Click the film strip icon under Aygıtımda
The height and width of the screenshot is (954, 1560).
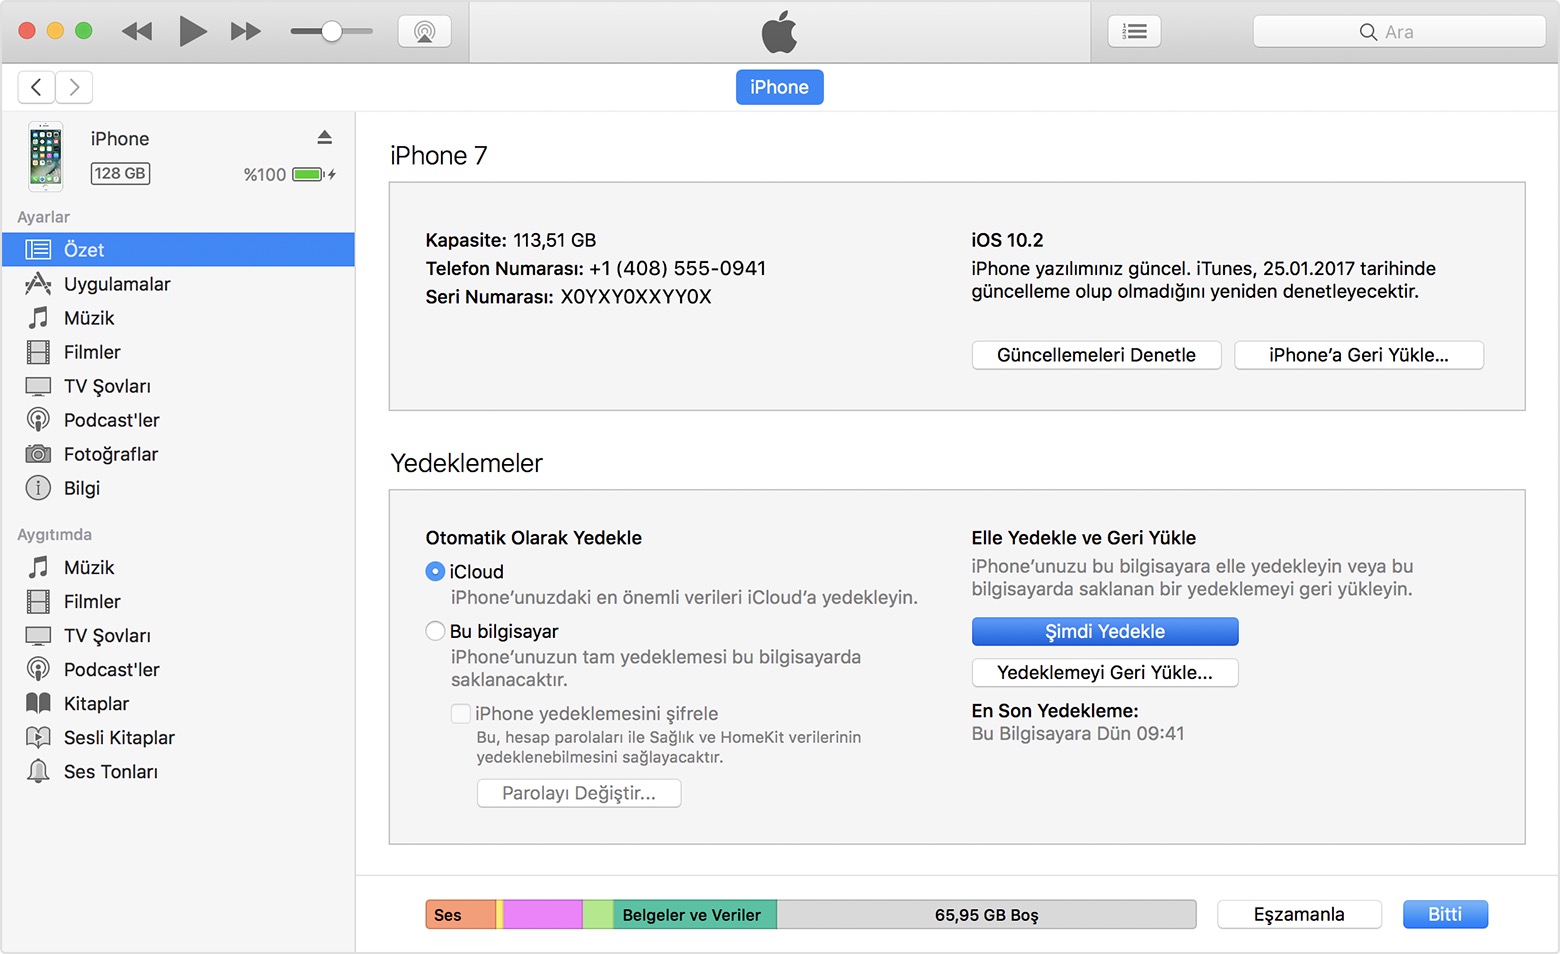(x=38, y=601)
